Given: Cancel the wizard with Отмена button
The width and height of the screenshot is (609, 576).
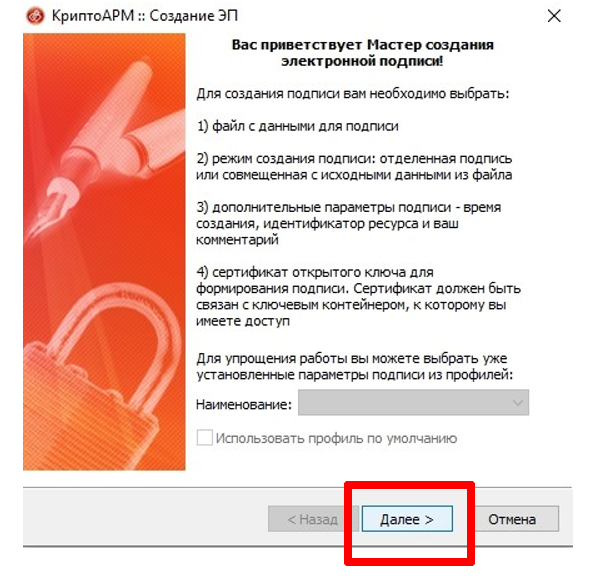Looking at the screenshot, I should point(512,519).
